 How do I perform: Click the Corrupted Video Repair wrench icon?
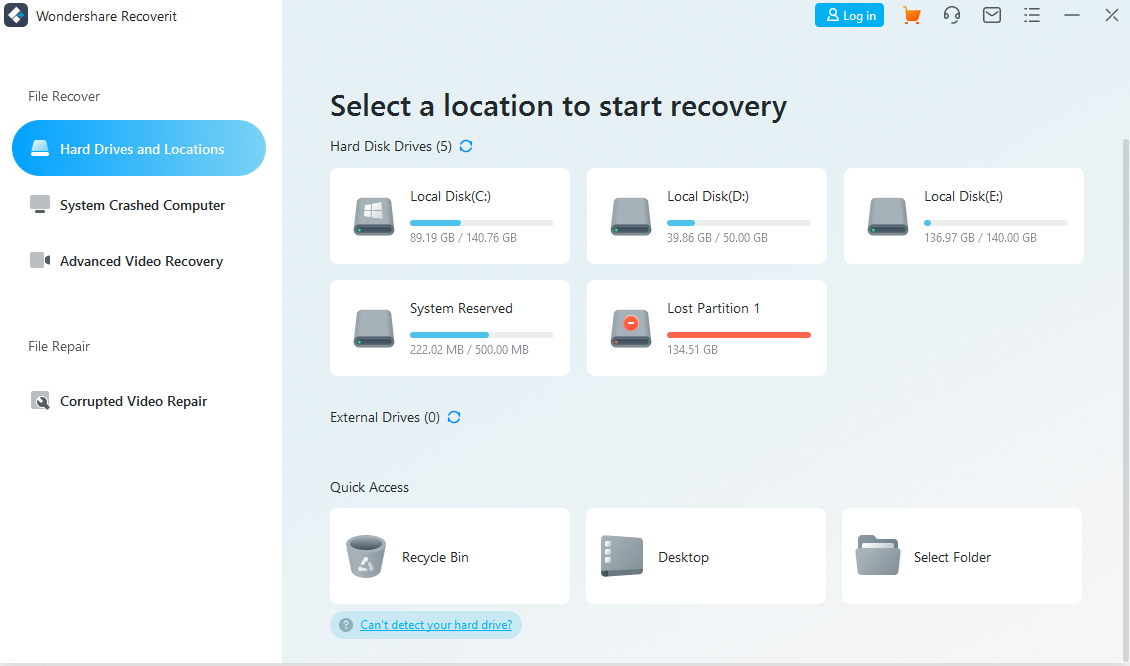[40, 401]
